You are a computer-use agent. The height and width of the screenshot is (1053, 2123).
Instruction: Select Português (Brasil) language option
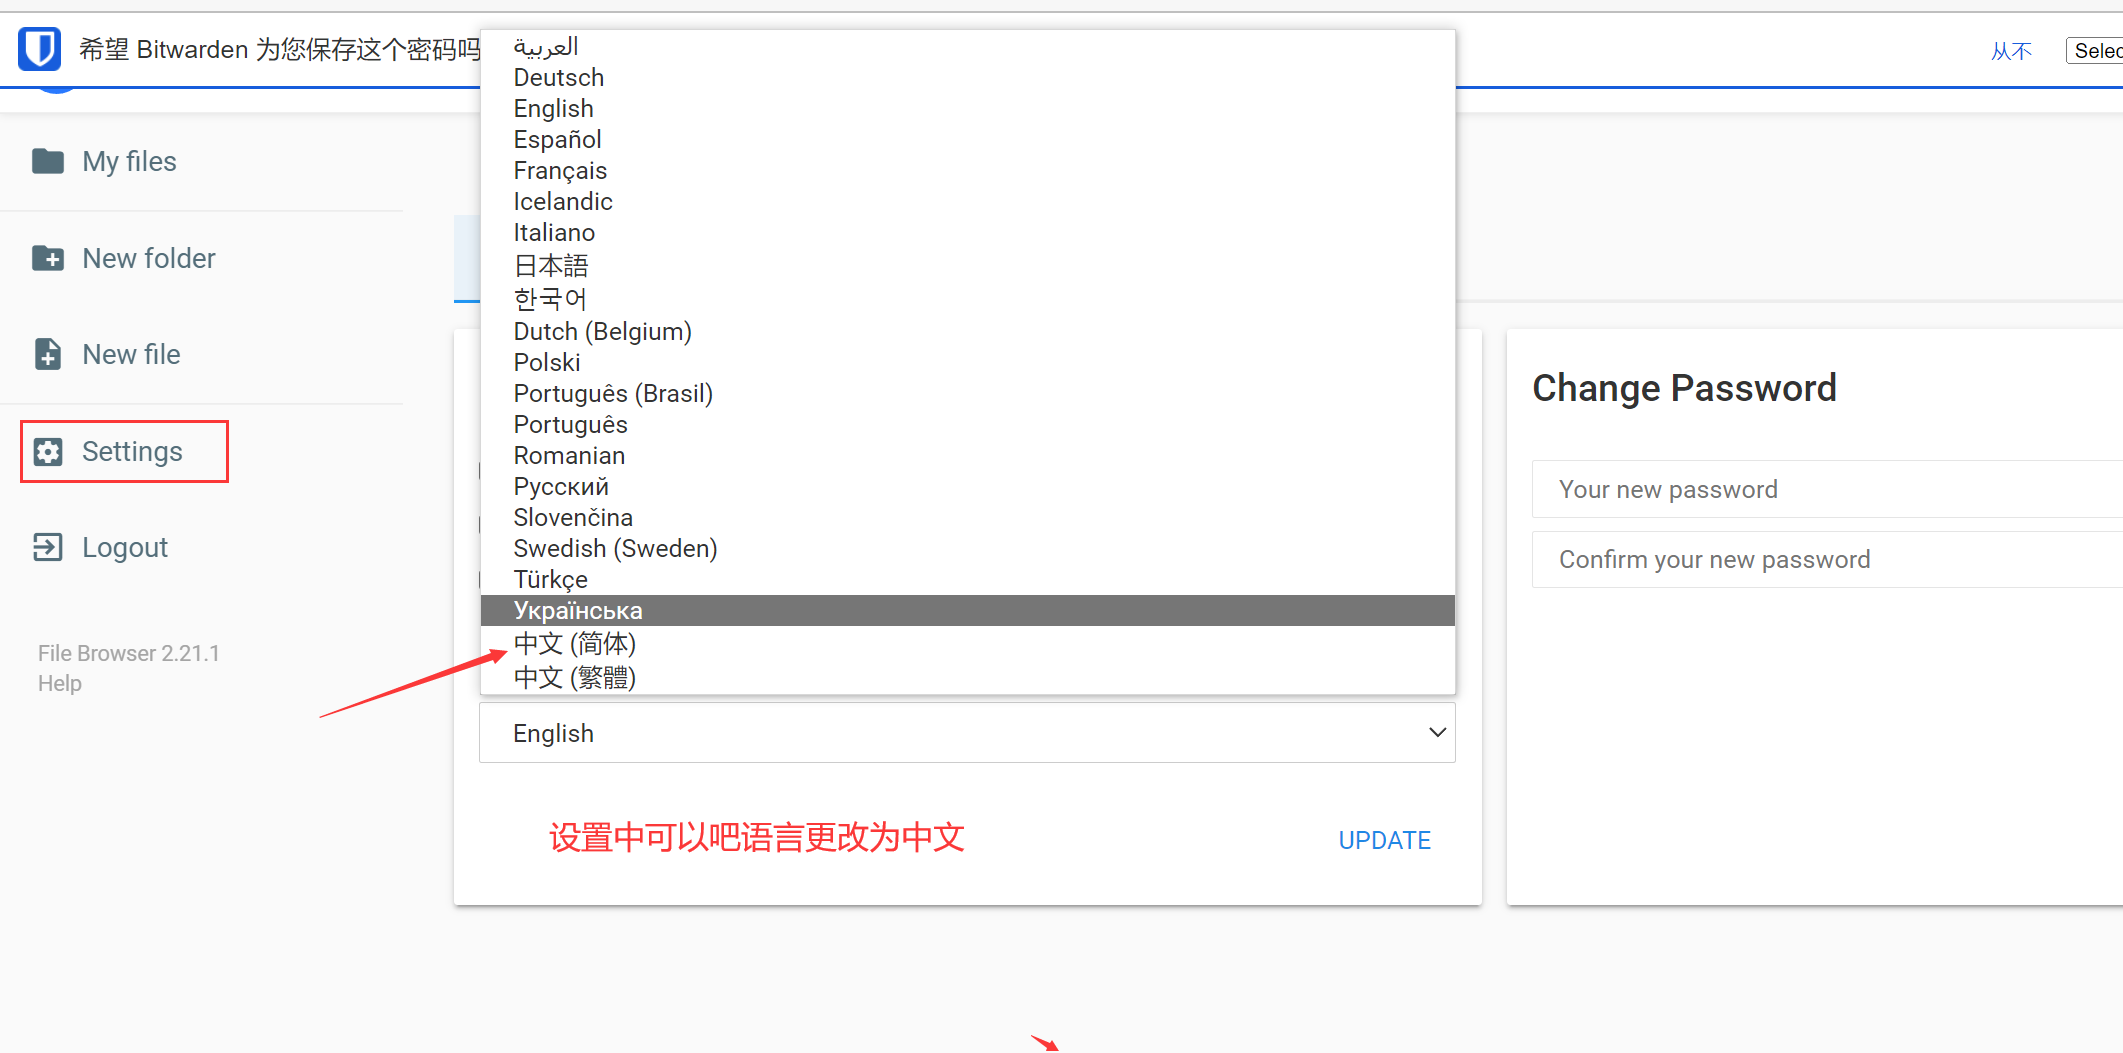[x=613, y=394]
